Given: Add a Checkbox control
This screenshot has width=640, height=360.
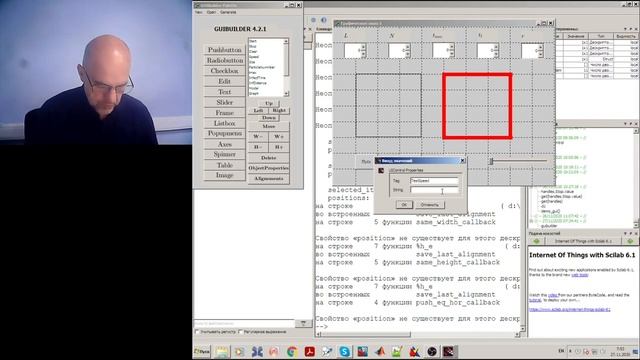Looking at the screenshot, I should 224,71.
